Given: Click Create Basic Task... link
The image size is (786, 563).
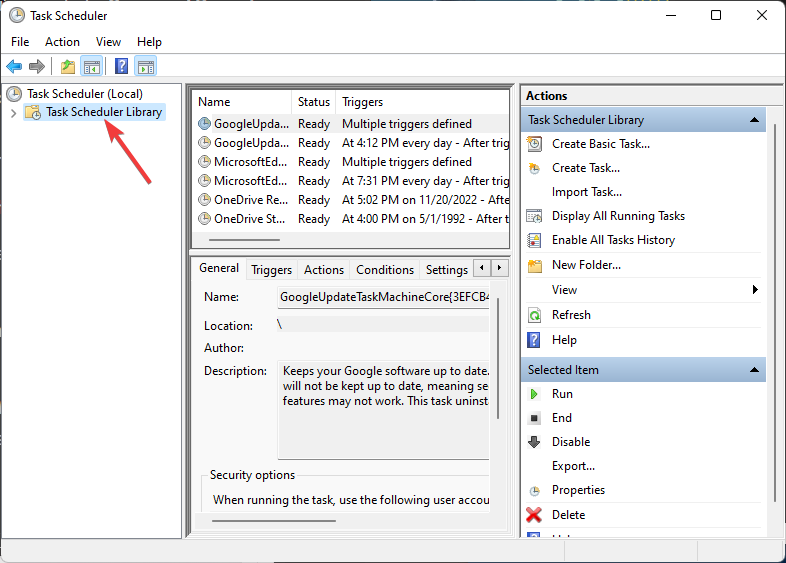Looking at the screenshot, I should [601, 144].
